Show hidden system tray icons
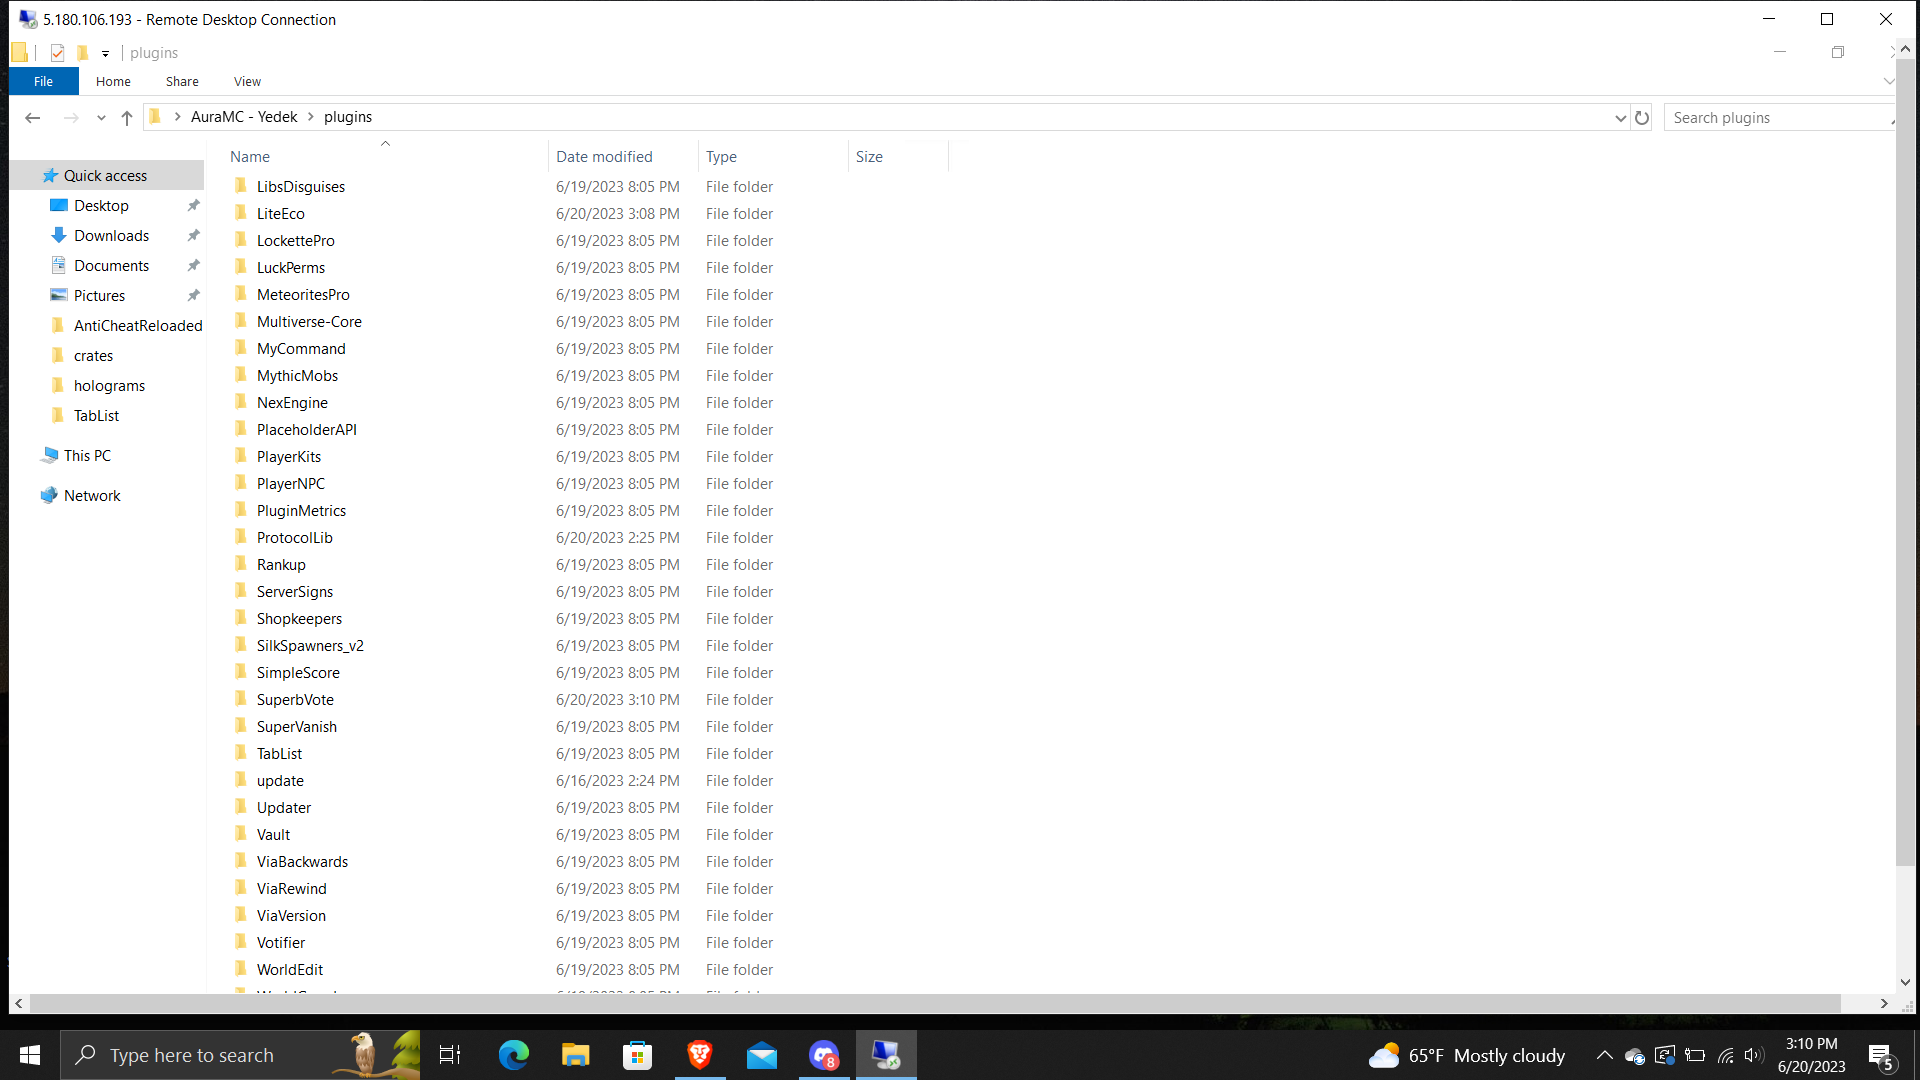Screen dimensions: 1920x1080 coord(1604,1055)
